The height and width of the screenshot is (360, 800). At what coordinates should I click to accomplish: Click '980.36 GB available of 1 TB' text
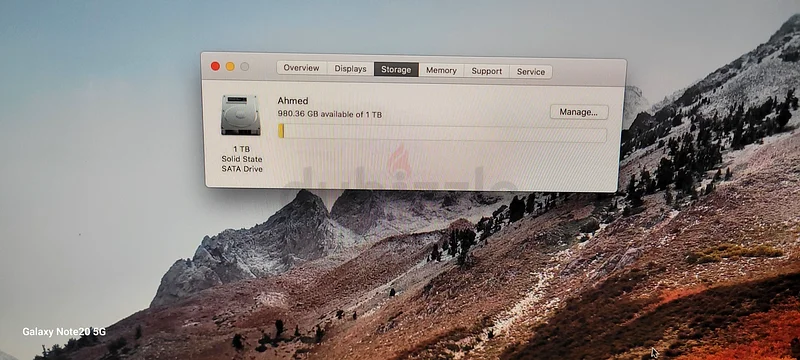pos(330,114)
